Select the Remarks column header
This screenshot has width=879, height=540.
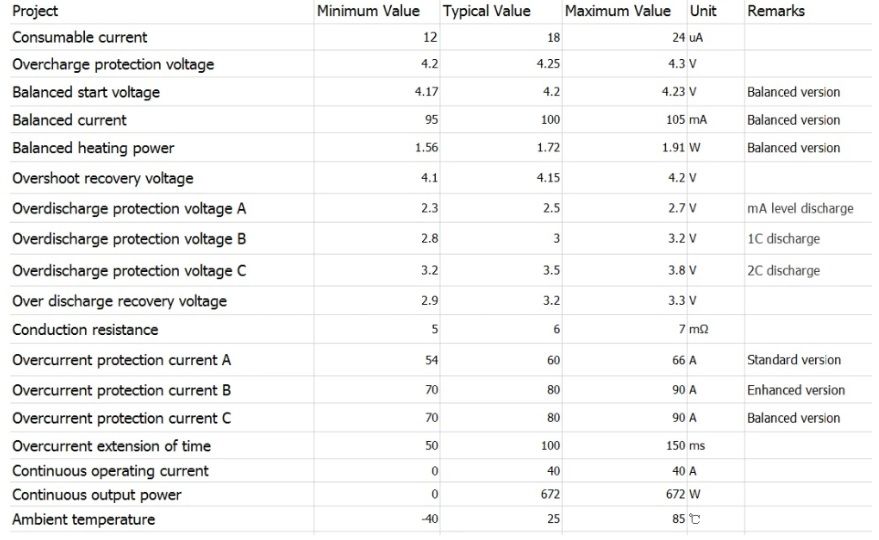pyautogui.click(x=775, y=11)
